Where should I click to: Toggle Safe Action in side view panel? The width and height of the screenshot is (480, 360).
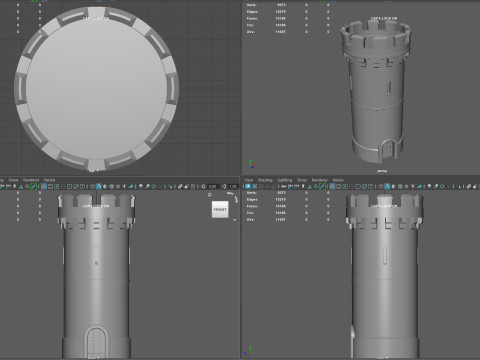(x=364, y=187)
